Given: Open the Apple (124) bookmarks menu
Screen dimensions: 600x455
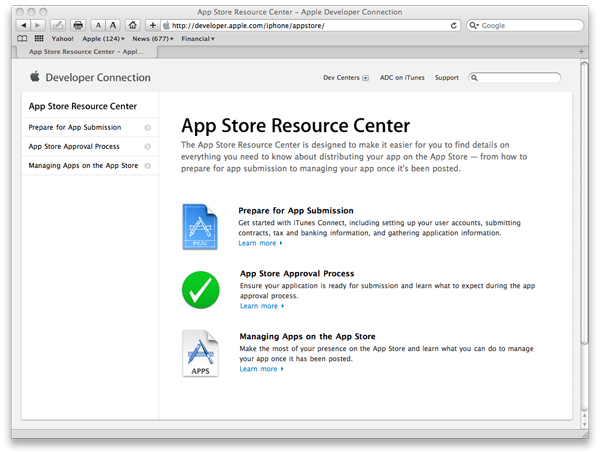Looking at the screenshot, I should pos(103,39).
